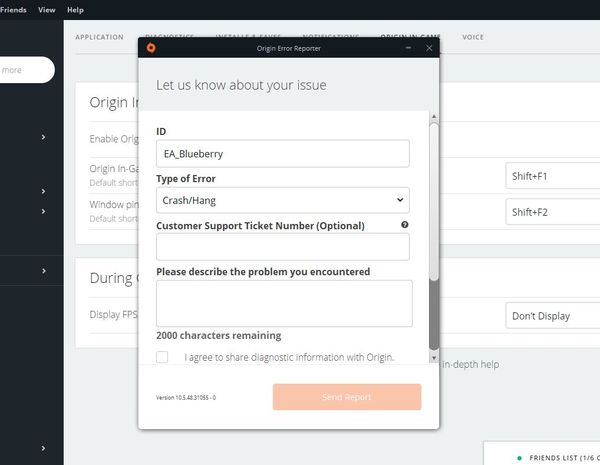The image size is (600, 465).
Task: Click the dialog vertical scrollbar thumb
Action: pyautogui.click(x=434, y=201)
